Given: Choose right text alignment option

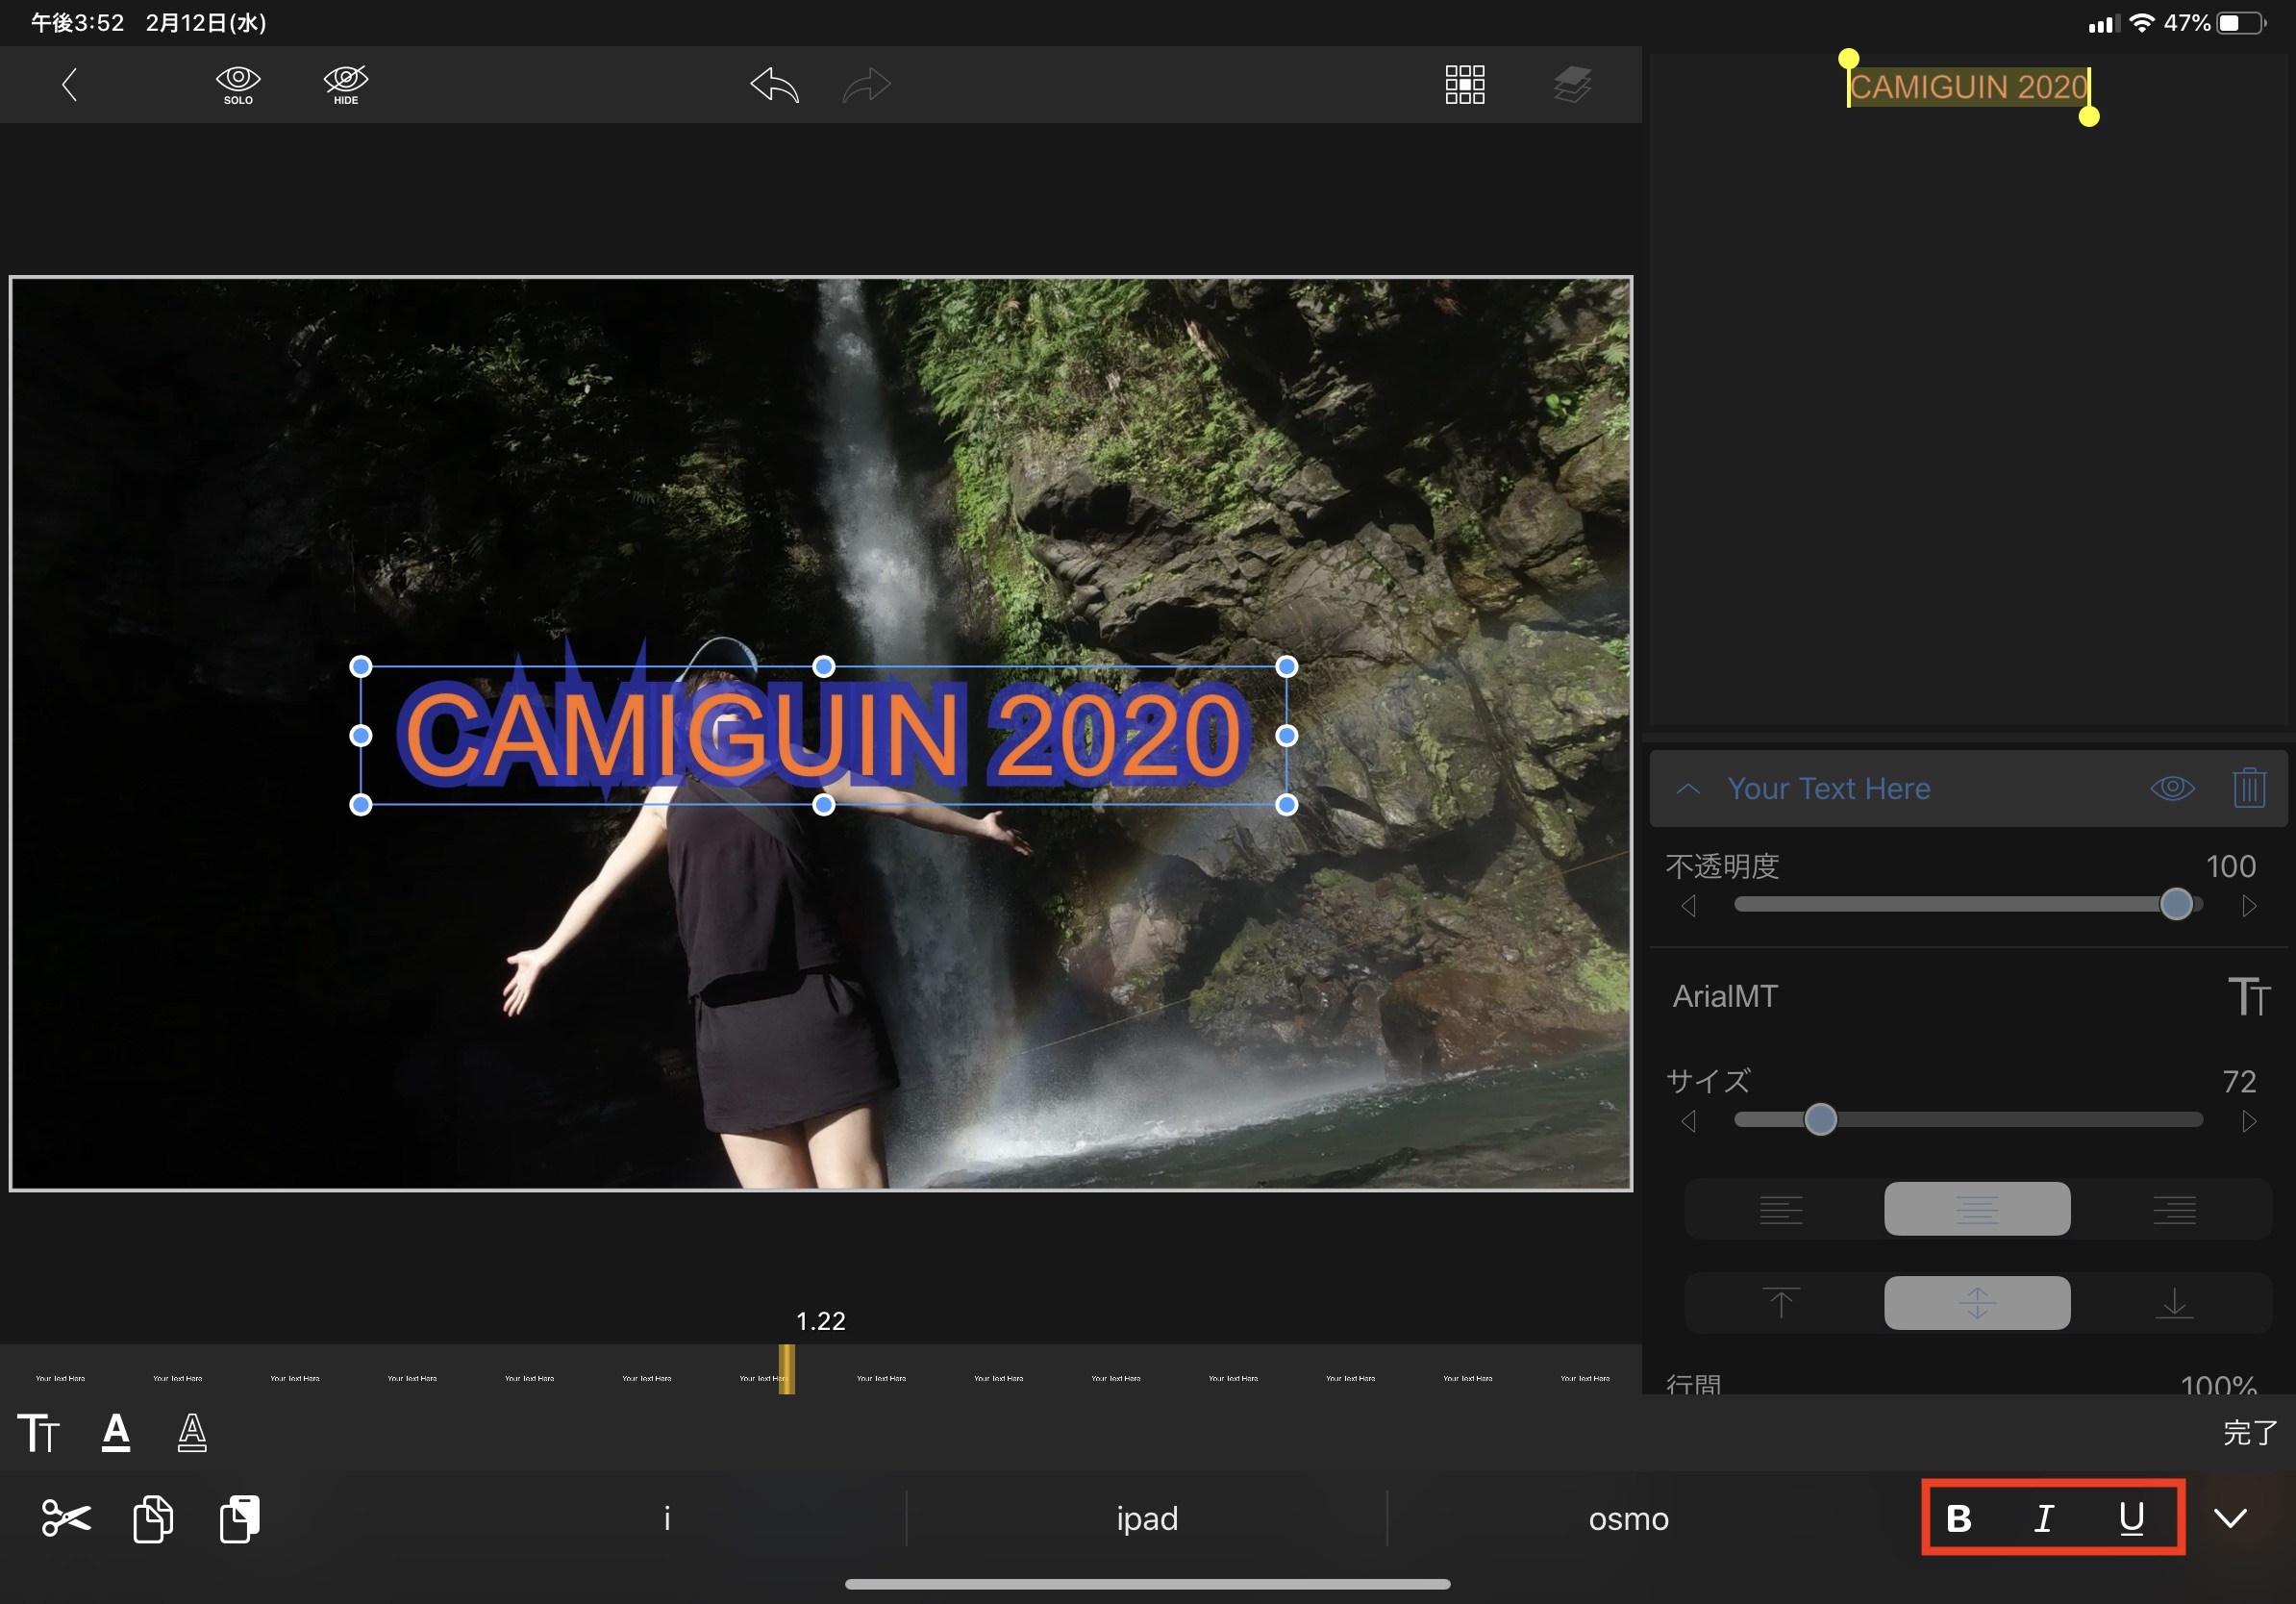Looking at the screenshot, I should [2174, 1209].
